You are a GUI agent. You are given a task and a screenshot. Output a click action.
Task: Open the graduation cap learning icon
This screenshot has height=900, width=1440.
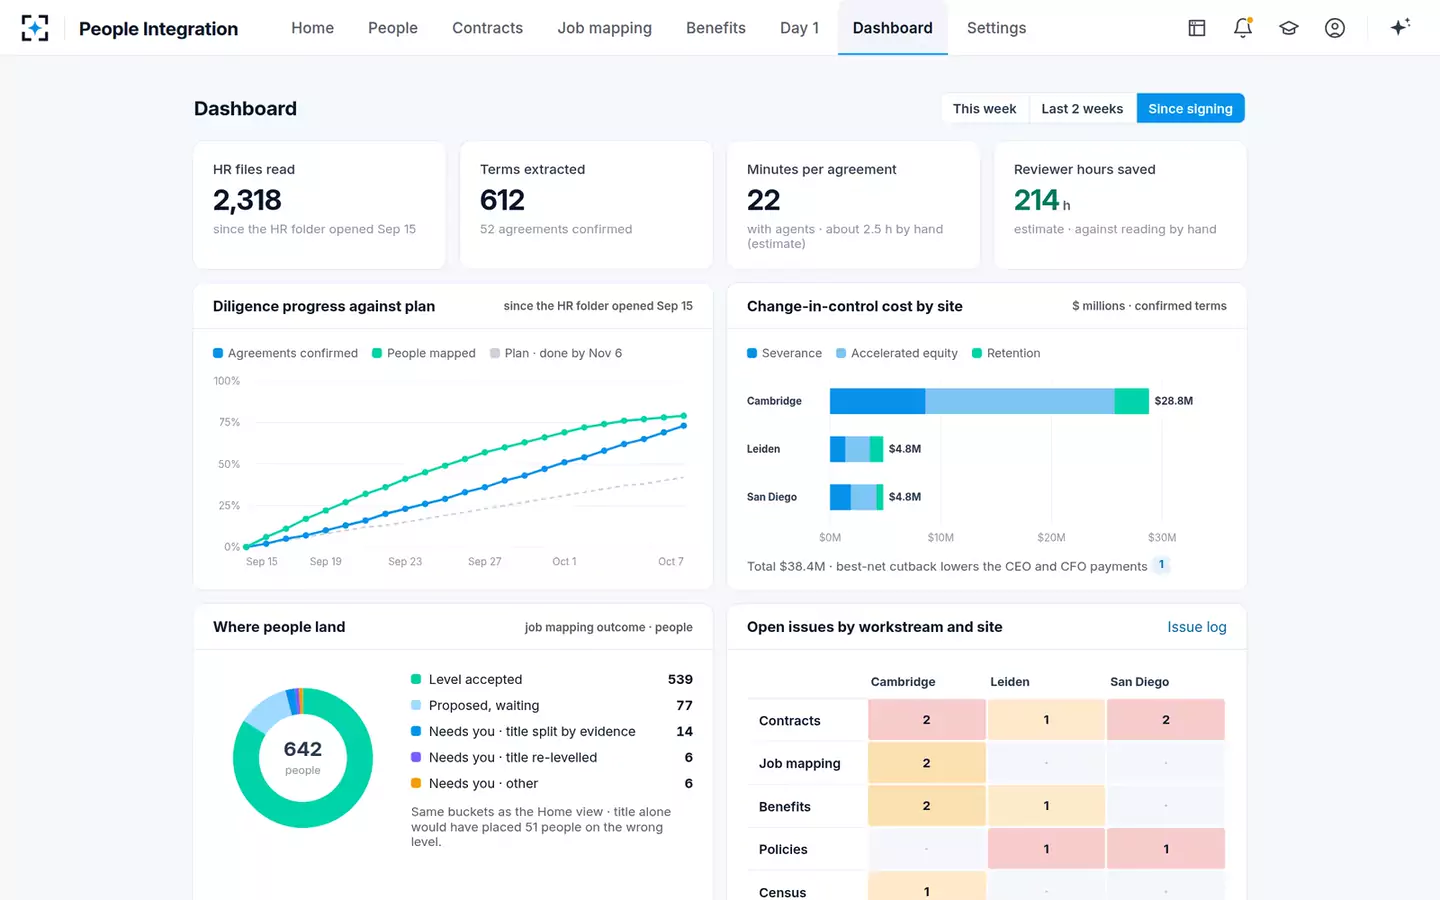(1289, 28)
